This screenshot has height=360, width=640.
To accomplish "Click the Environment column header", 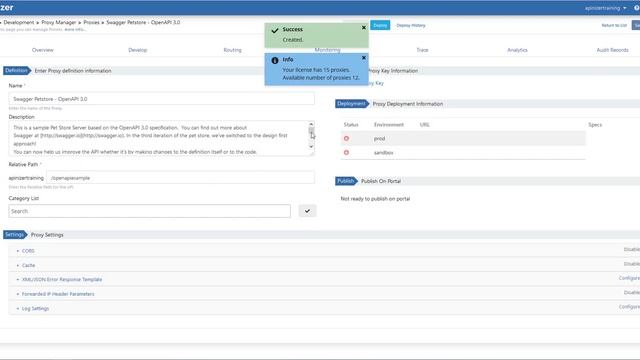I will 389,124.
